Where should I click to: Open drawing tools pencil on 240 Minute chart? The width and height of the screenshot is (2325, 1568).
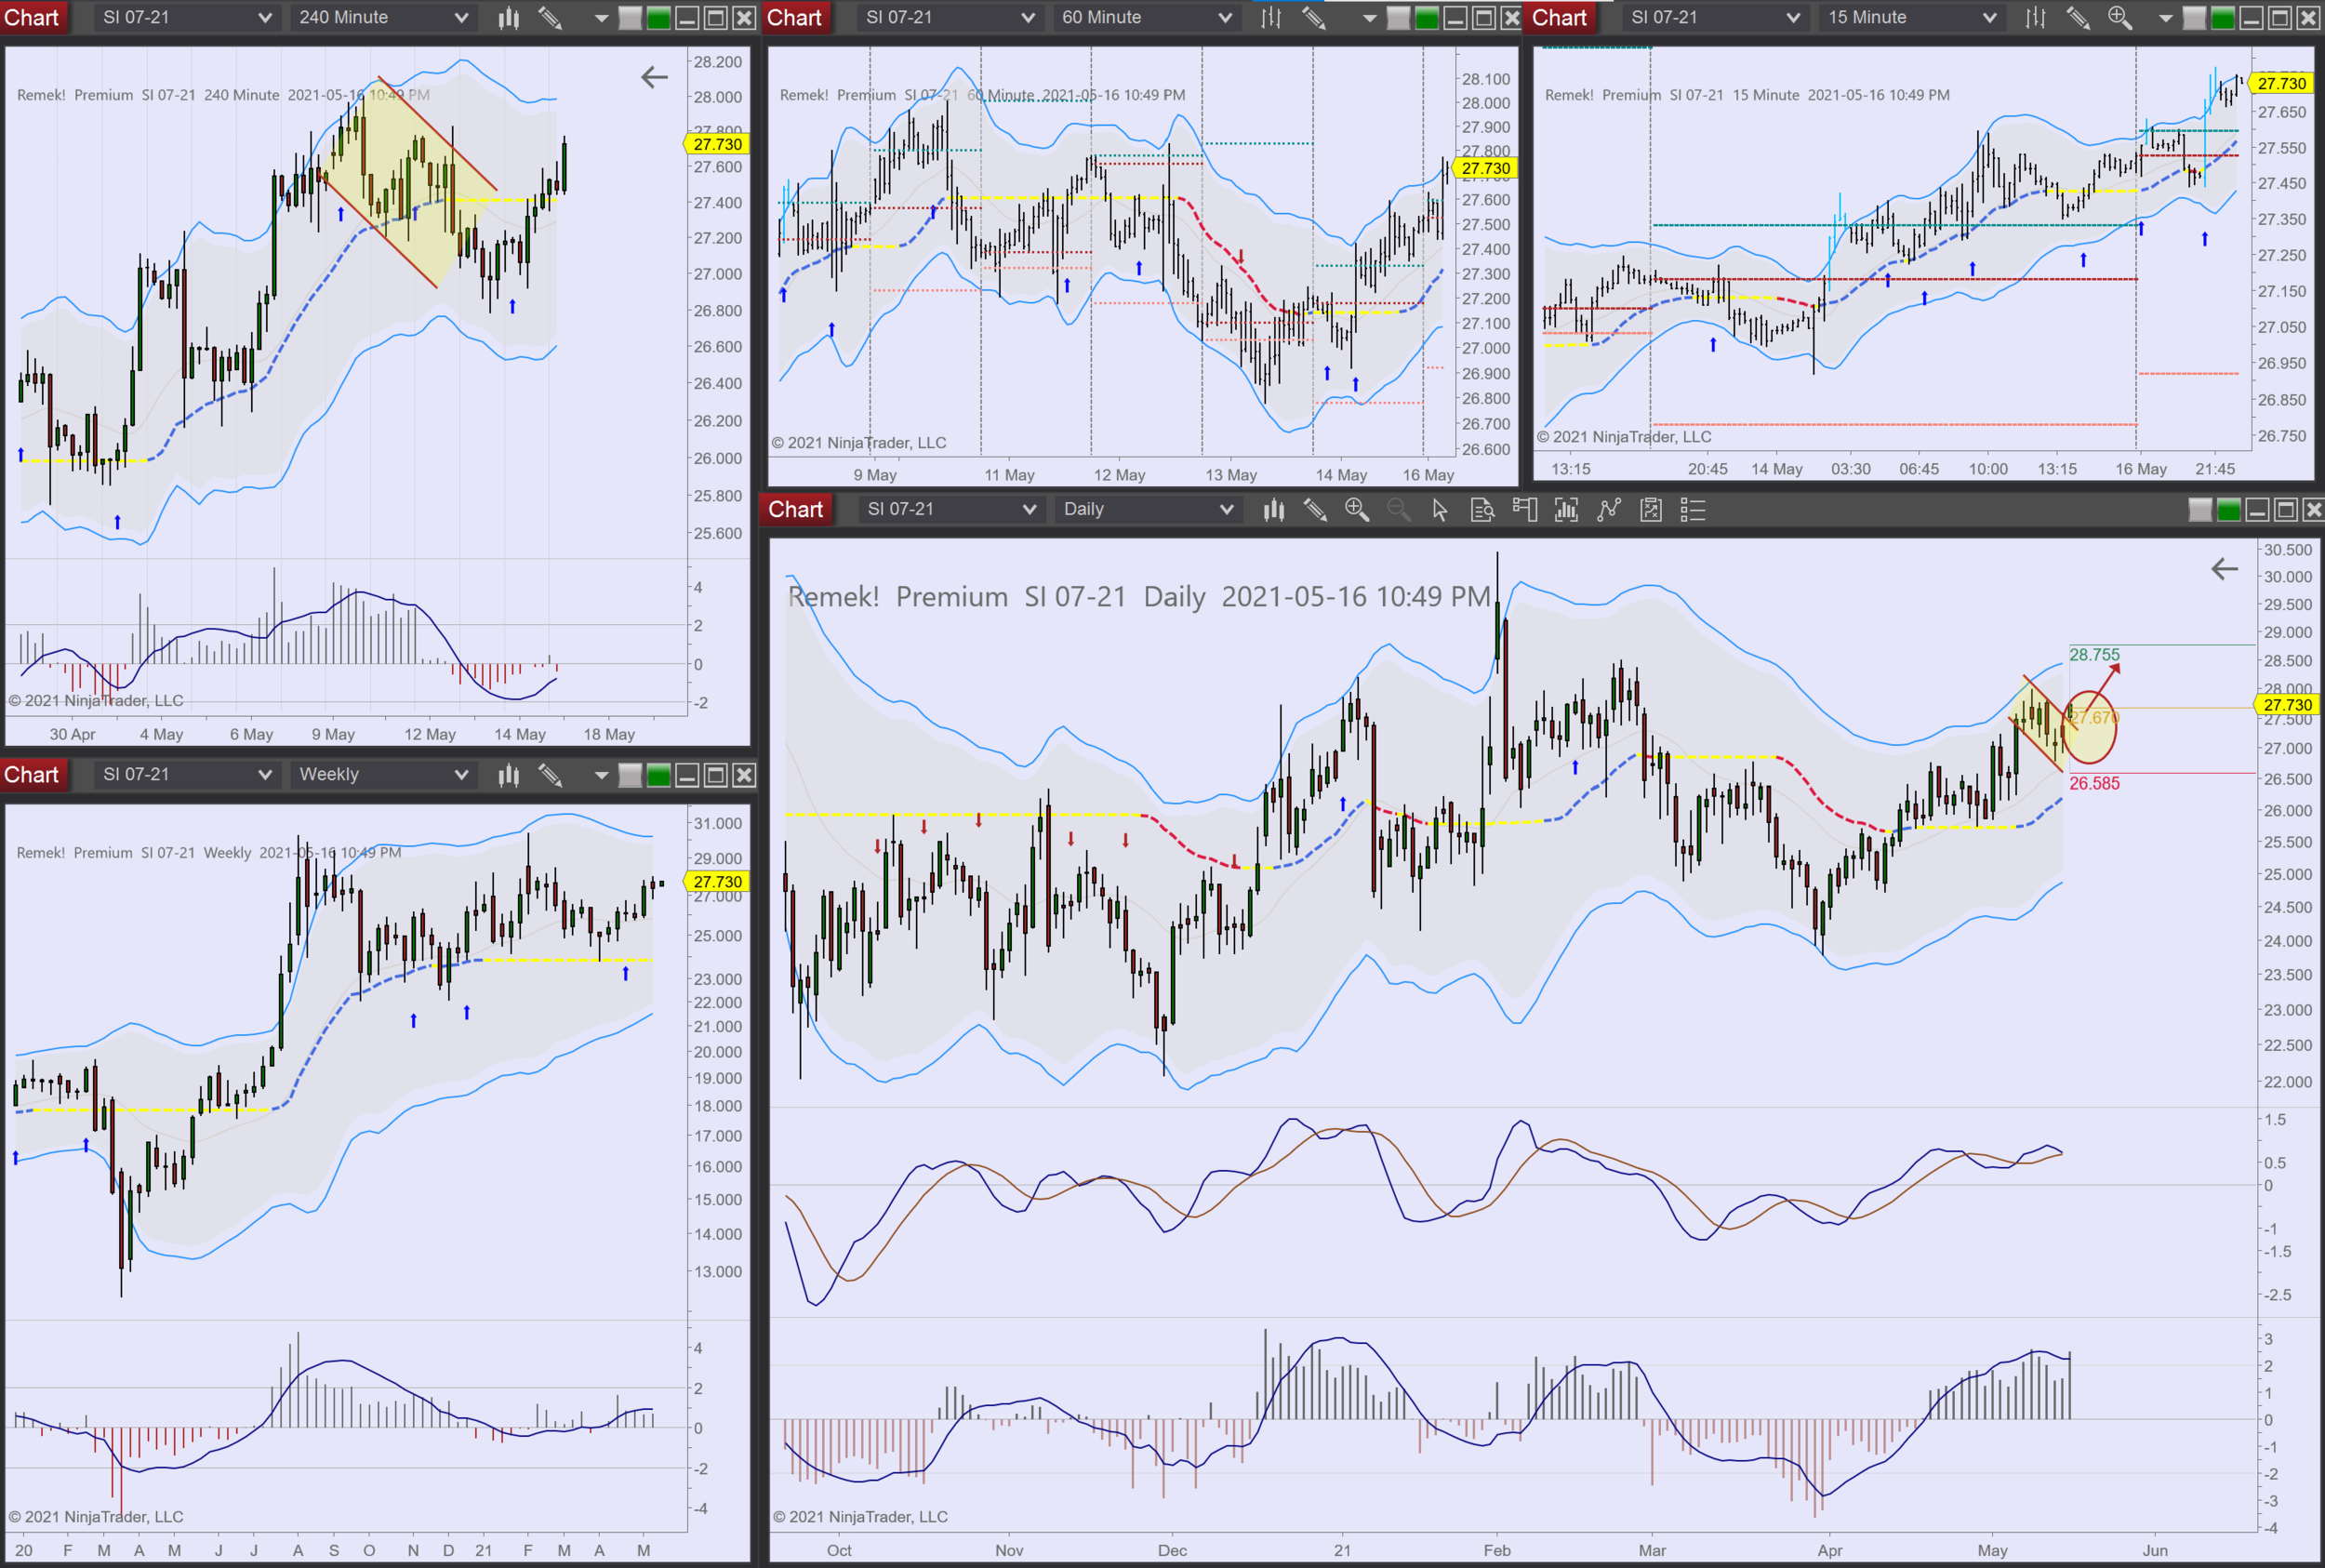pyautogui.click(x=550, y=17)
